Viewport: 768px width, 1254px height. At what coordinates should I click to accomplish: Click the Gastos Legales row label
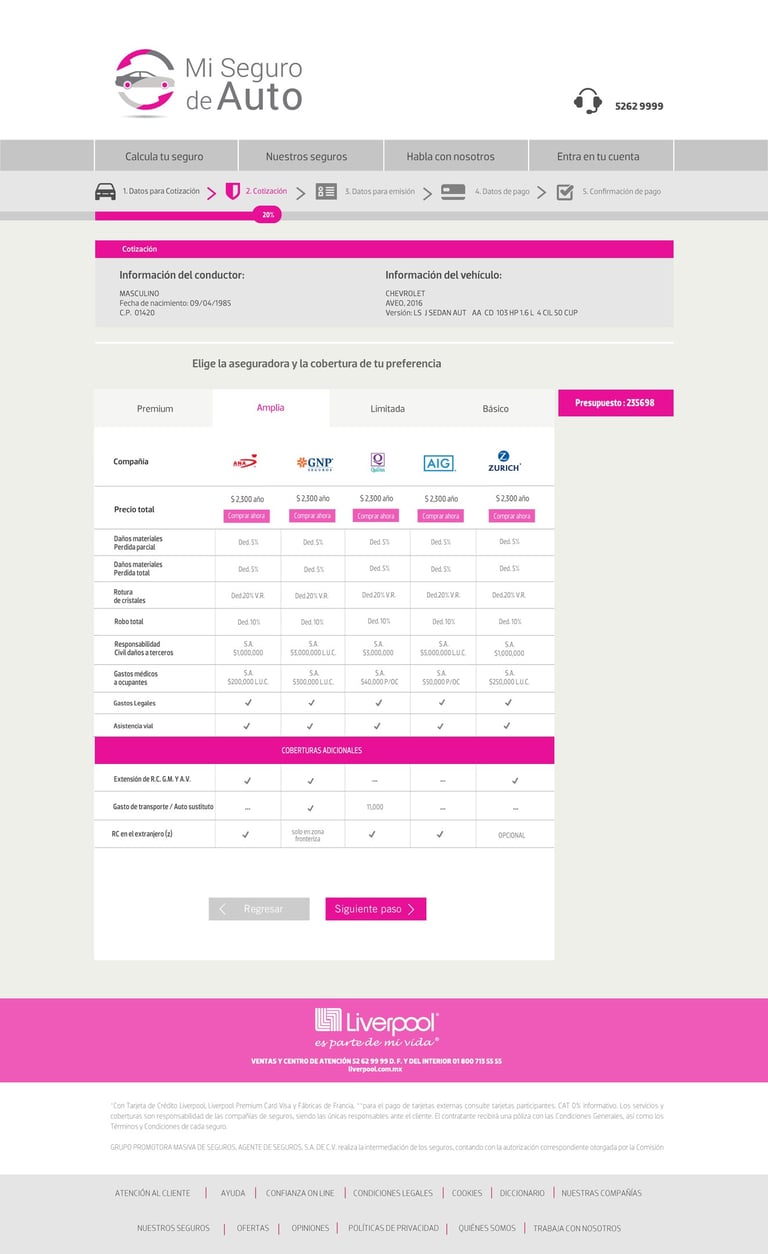click(x=135, y=703)
